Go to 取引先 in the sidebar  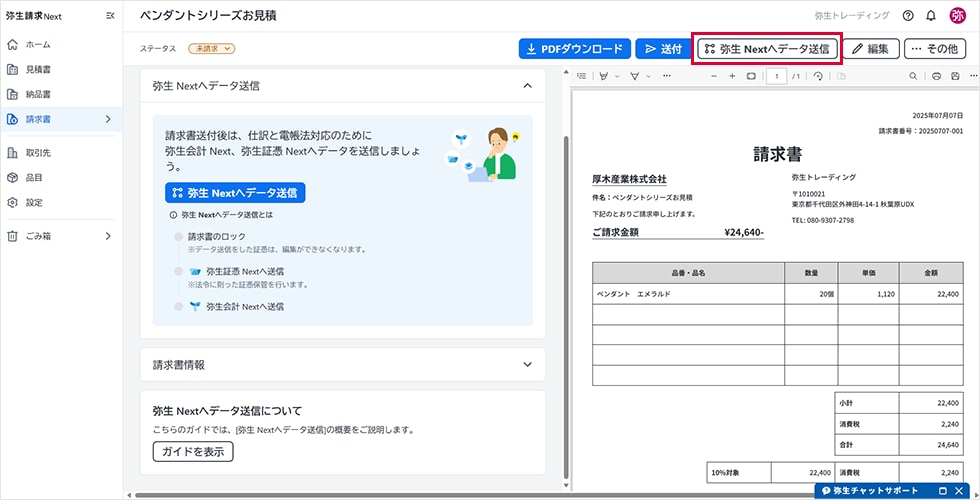click(38, 153)
